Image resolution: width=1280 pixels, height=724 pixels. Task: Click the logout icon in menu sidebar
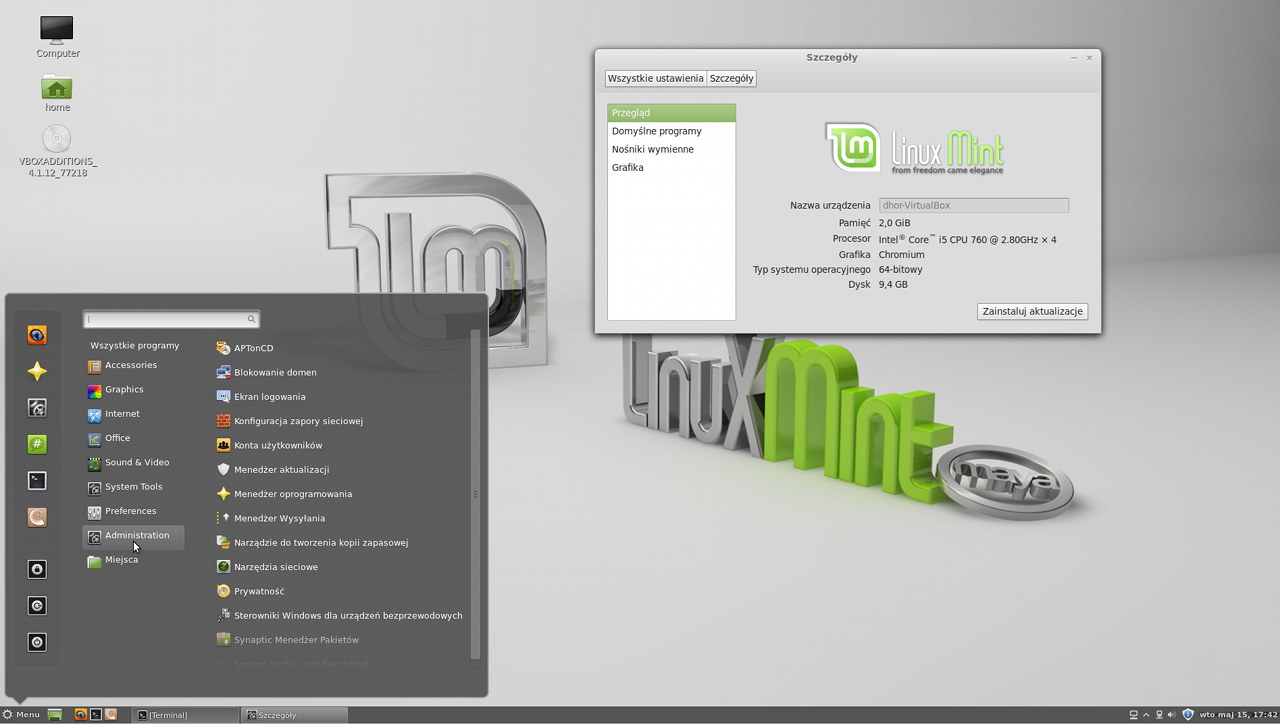point(37,606)
